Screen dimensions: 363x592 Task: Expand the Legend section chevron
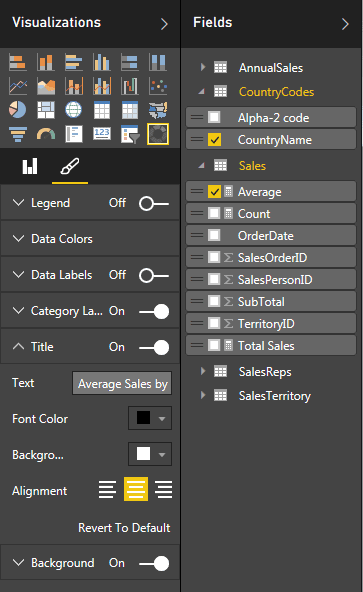click(19, 203)
